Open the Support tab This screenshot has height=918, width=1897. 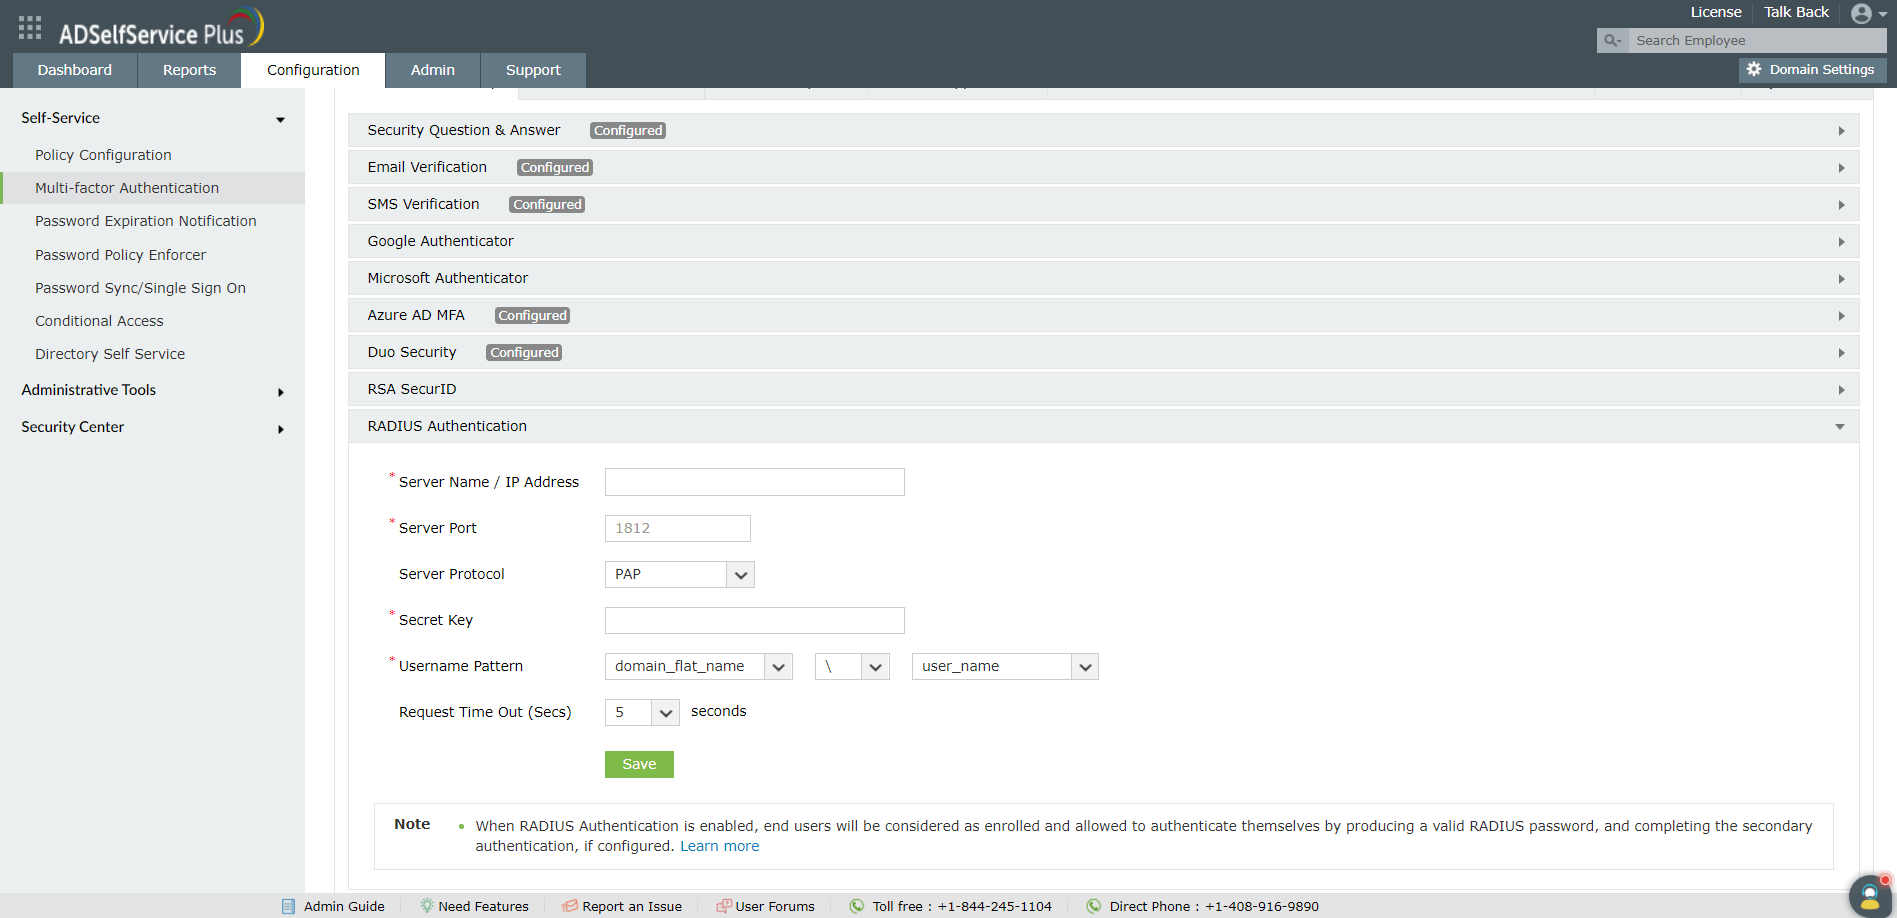[x=533, y=70]
